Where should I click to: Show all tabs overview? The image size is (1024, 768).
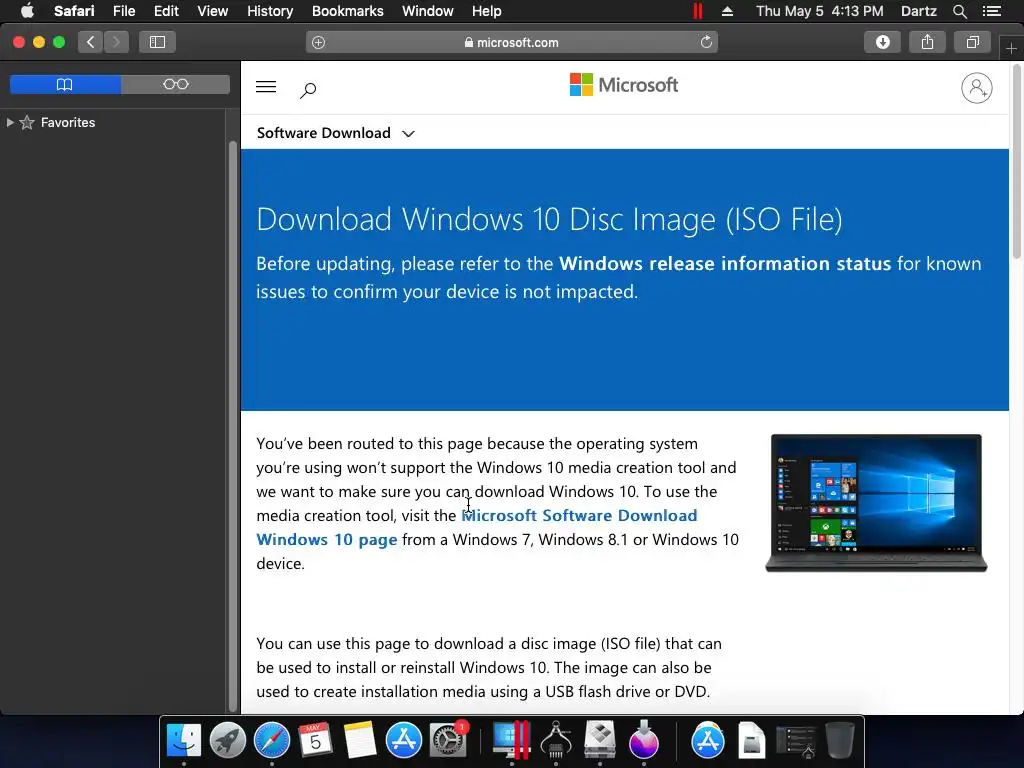pos(972,42)
